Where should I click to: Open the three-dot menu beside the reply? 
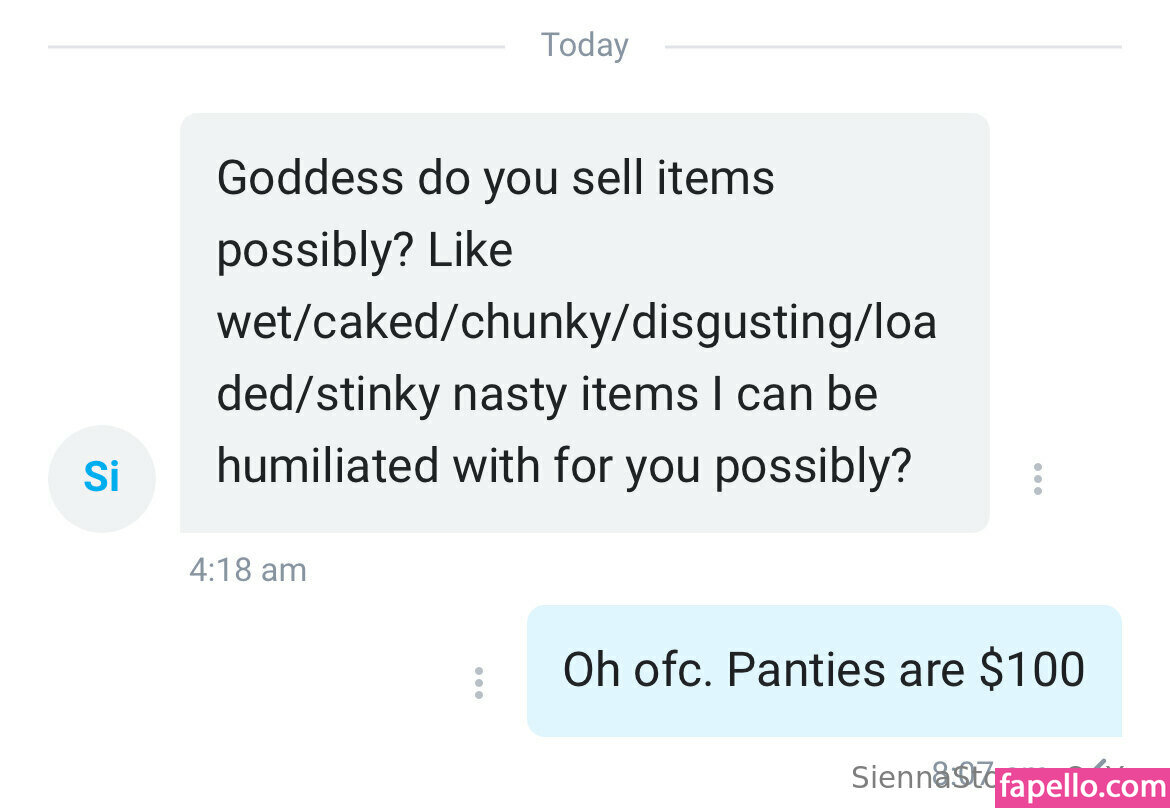coord(479,683)
